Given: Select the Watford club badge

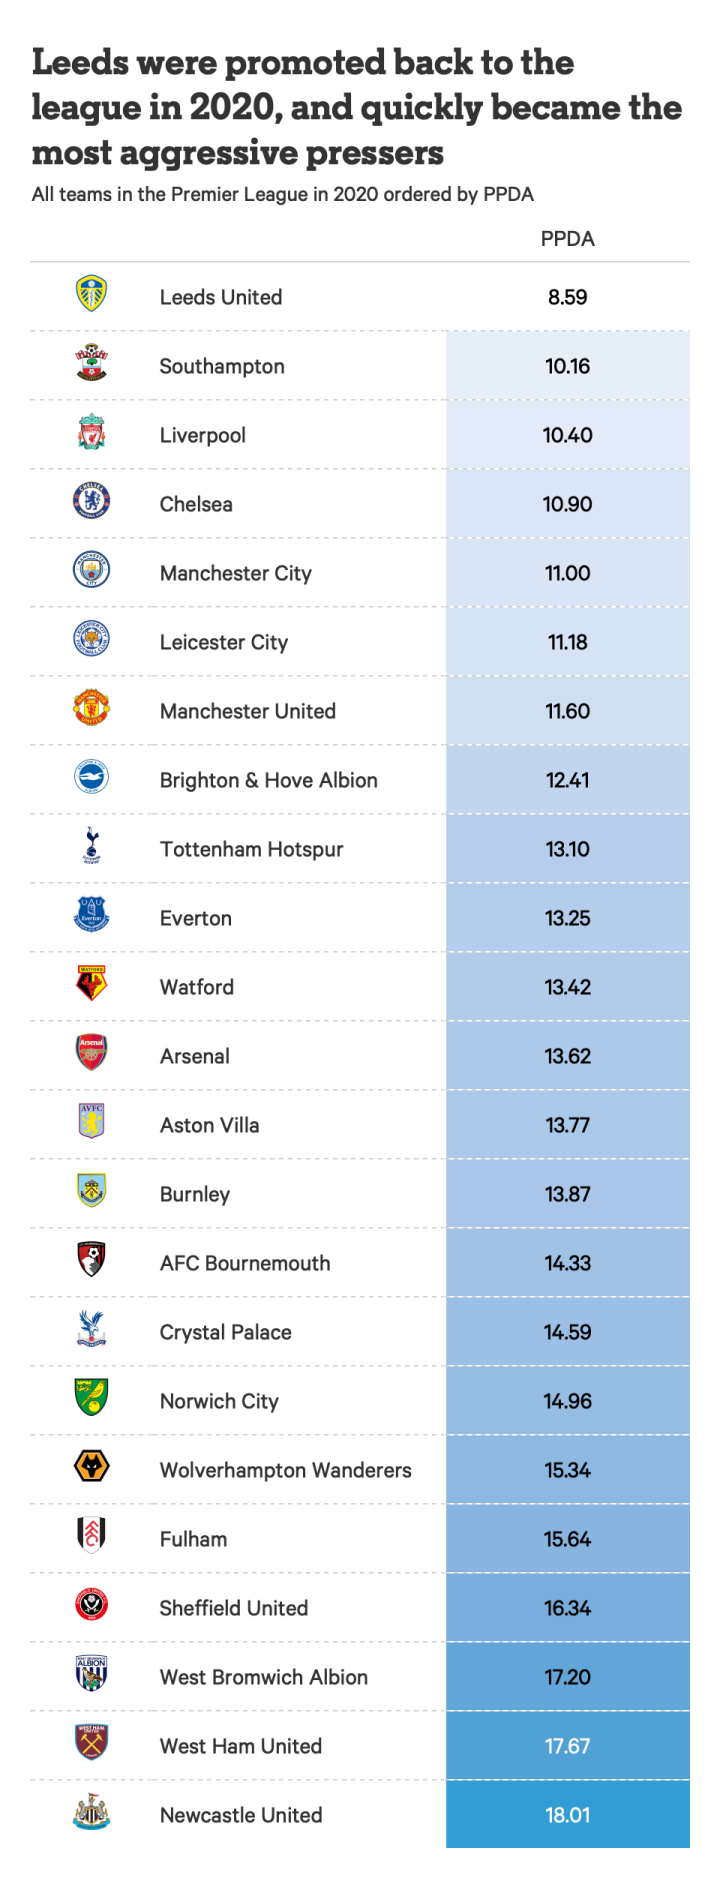Looking at the screenshot, I should point(92,985).
